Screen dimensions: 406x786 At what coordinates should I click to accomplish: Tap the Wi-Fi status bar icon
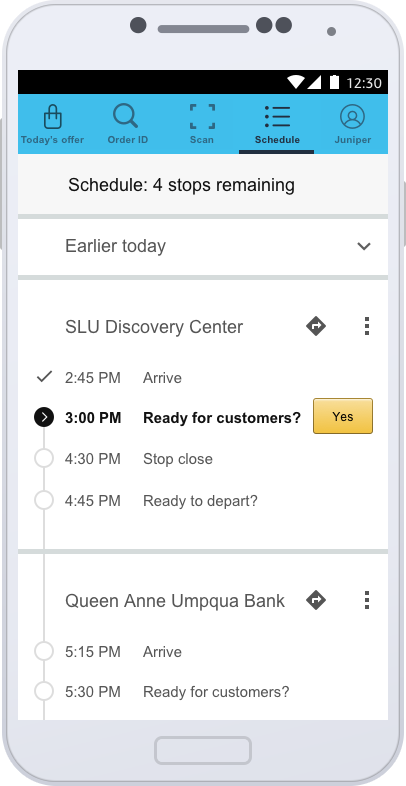296,82
